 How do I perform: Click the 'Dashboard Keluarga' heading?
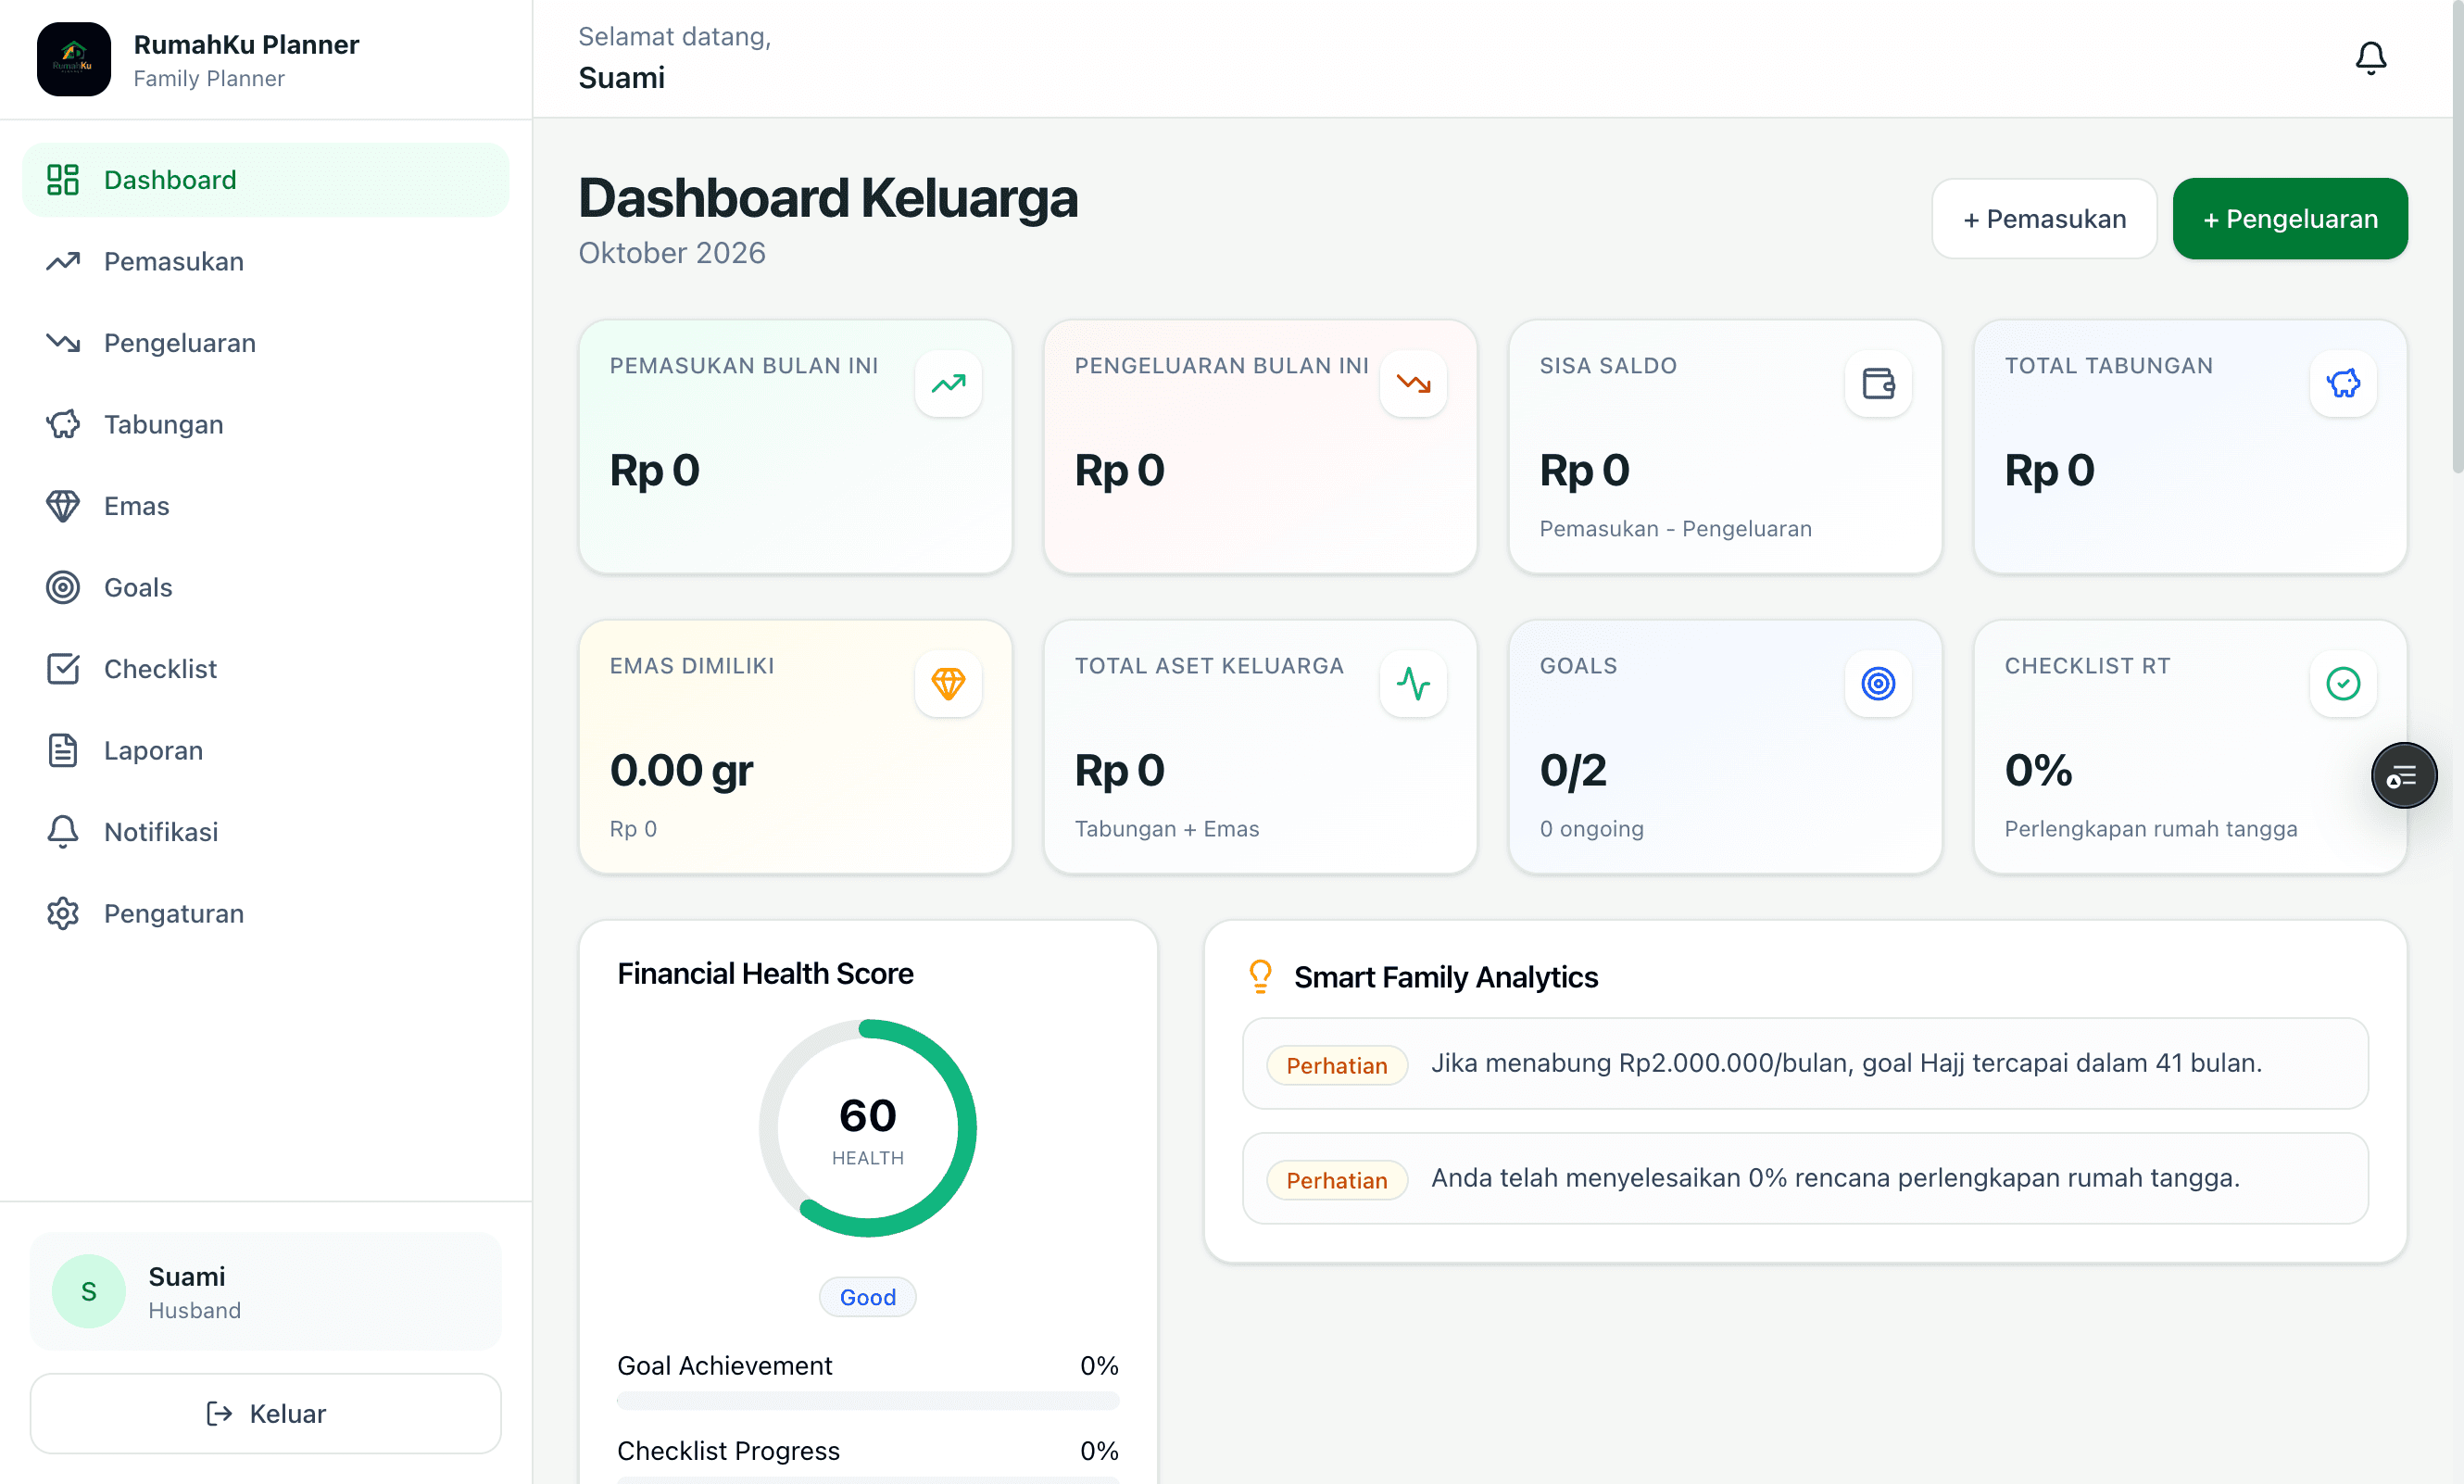tap(828, 198)
